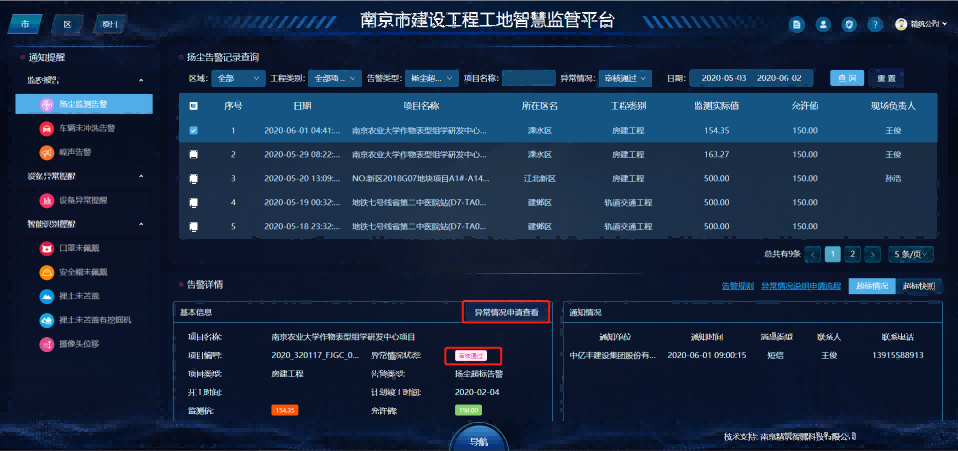The width and height of the screenshot is (958, 451).
Task: Uncheck the checkbox for row 1
Action: (194, 131)
